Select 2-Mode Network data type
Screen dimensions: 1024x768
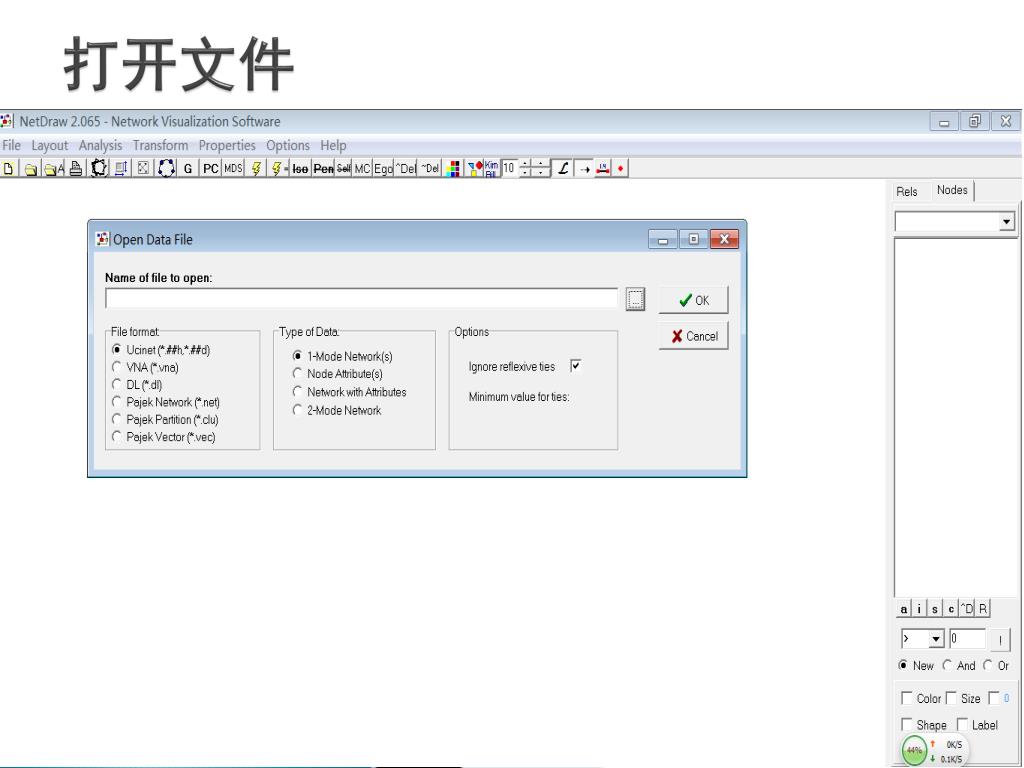point(336,410)
